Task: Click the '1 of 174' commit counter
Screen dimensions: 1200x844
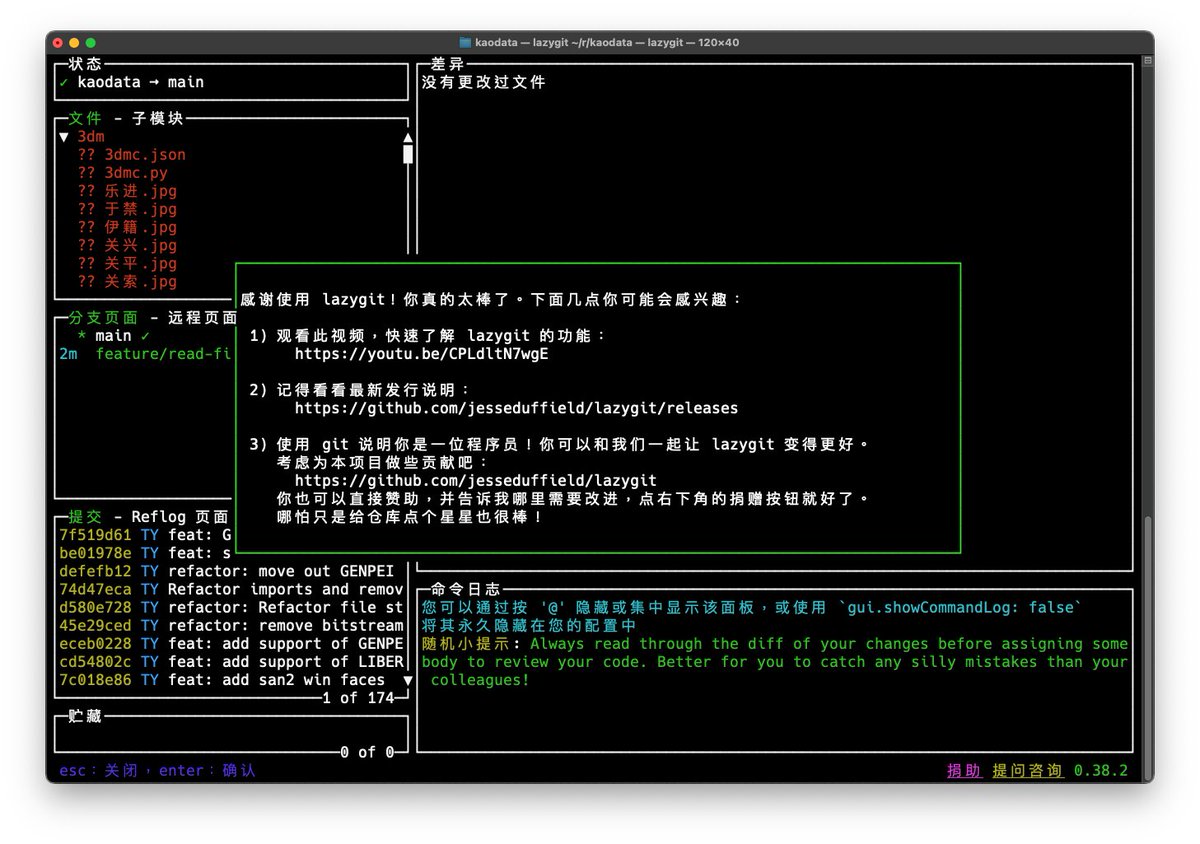Action: (x=358, y=698)
